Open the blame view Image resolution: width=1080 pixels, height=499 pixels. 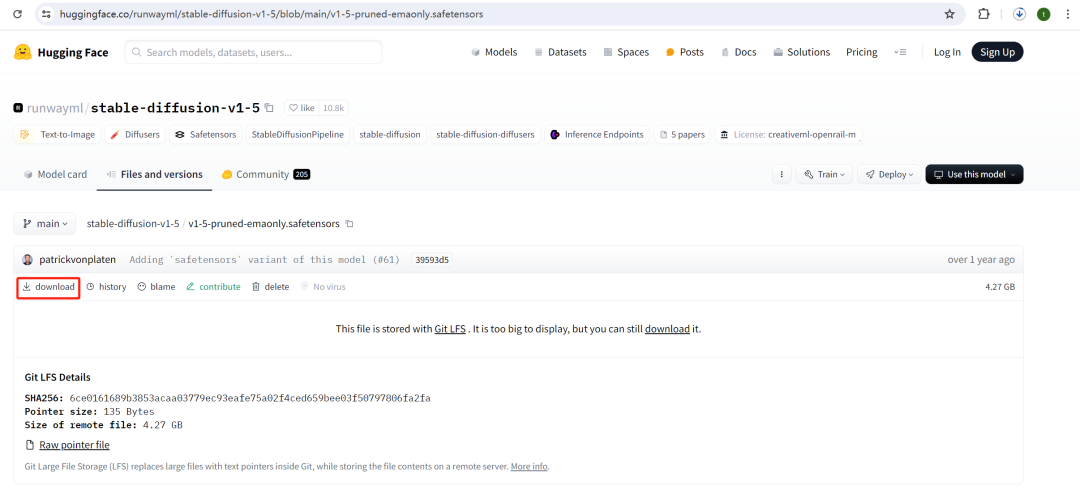click(156, 287)
